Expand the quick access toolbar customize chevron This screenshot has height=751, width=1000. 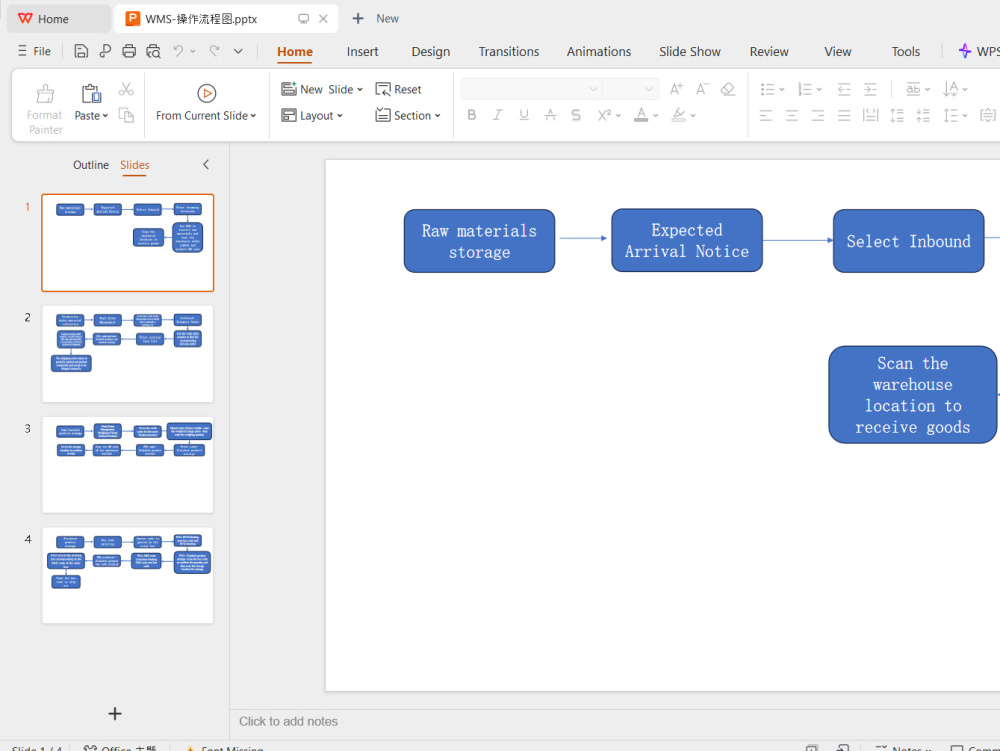(238, 51)
